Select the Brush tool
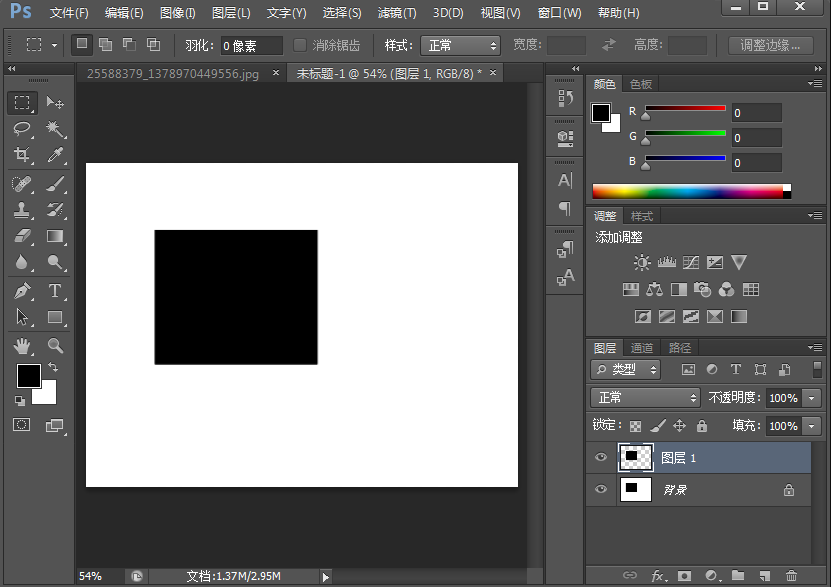This screenshot has width=831, height=587. point(55,184)
